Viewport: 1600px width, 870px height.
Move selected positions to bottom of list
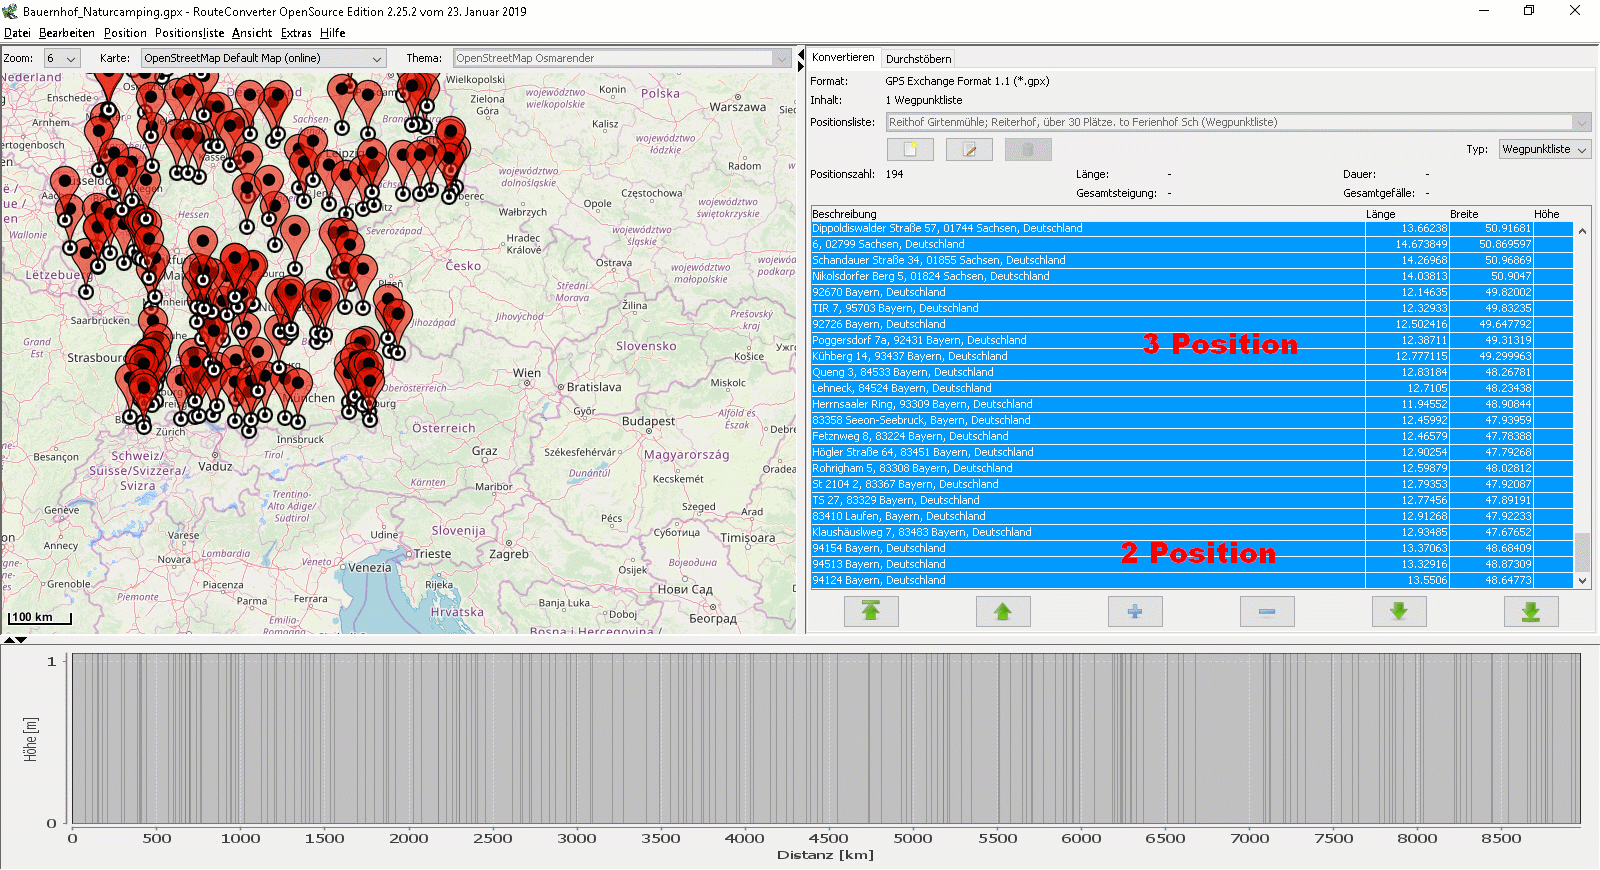1531,611
